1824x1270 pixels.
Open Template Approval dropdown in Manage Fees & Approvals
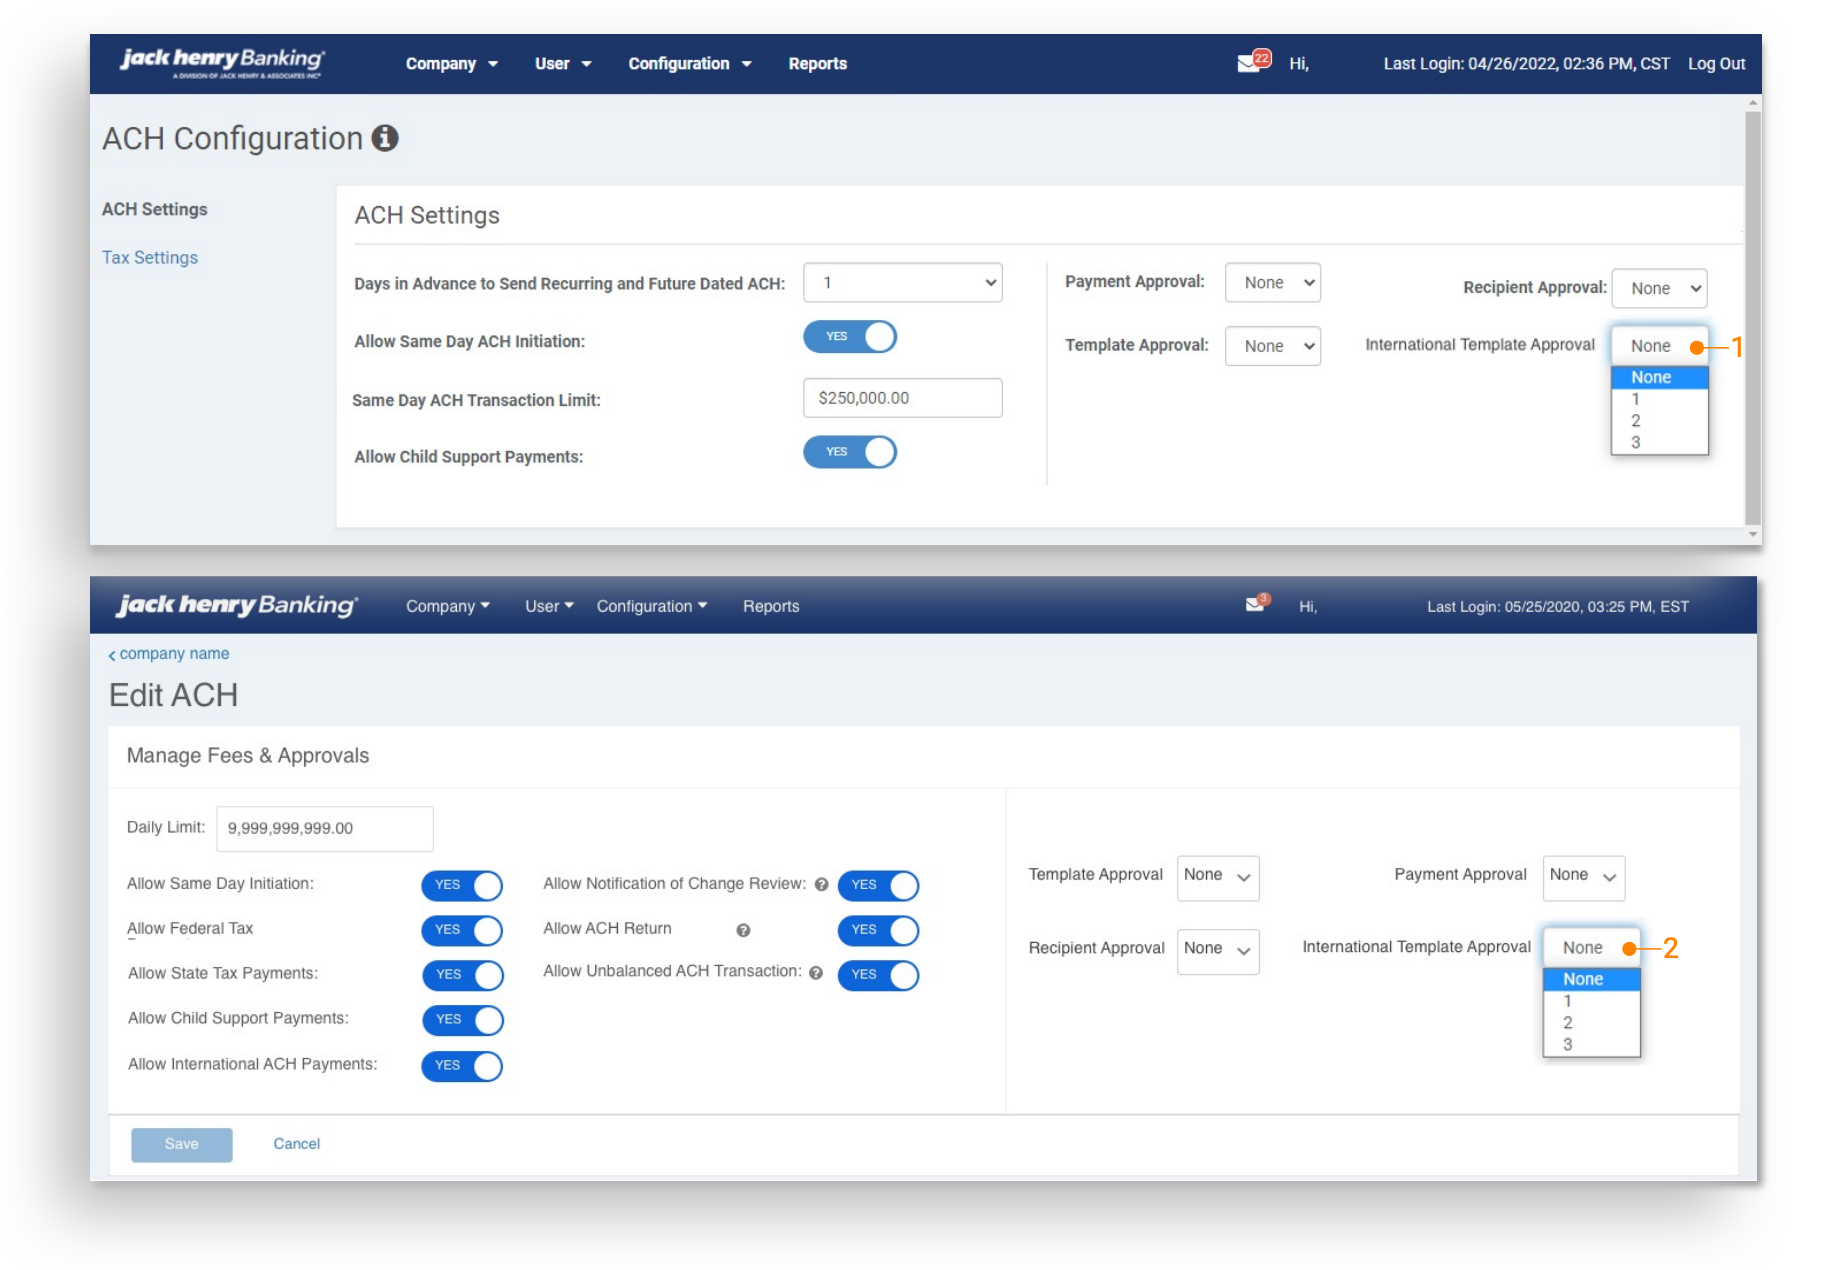point(1217,877)
